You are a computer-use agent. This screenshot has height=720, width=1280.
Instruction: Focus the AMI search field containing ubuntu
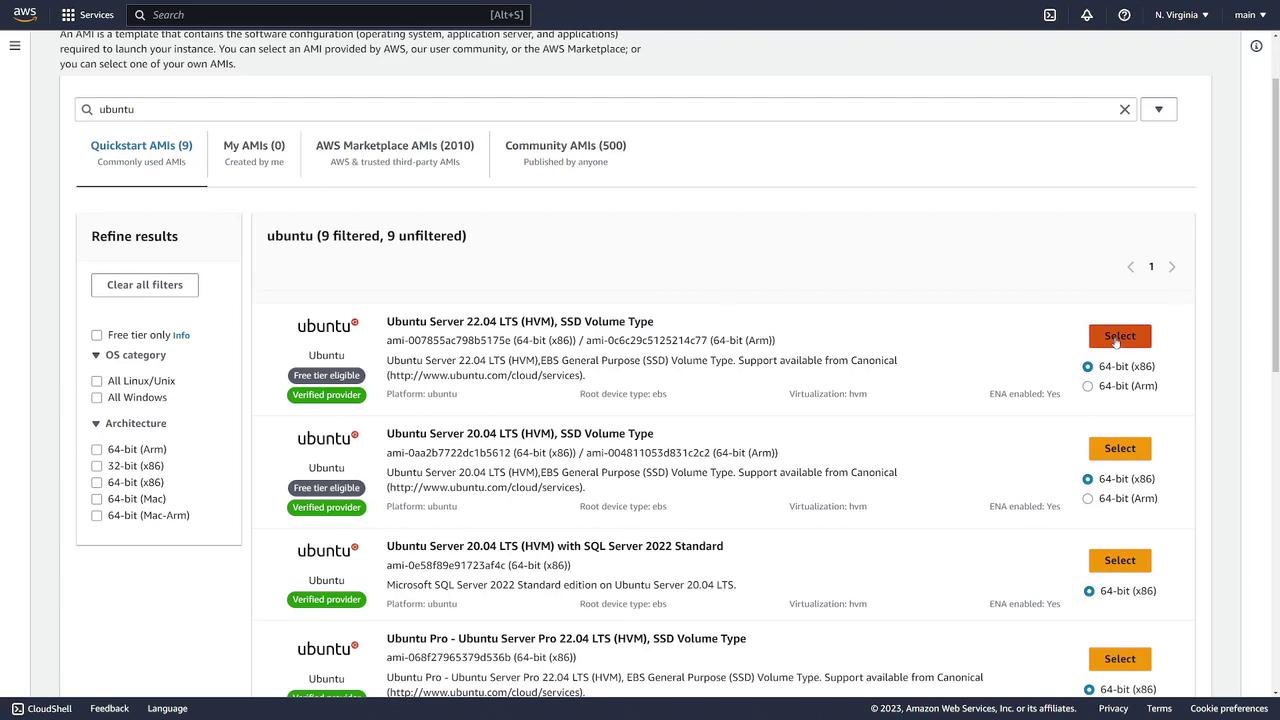607,109
